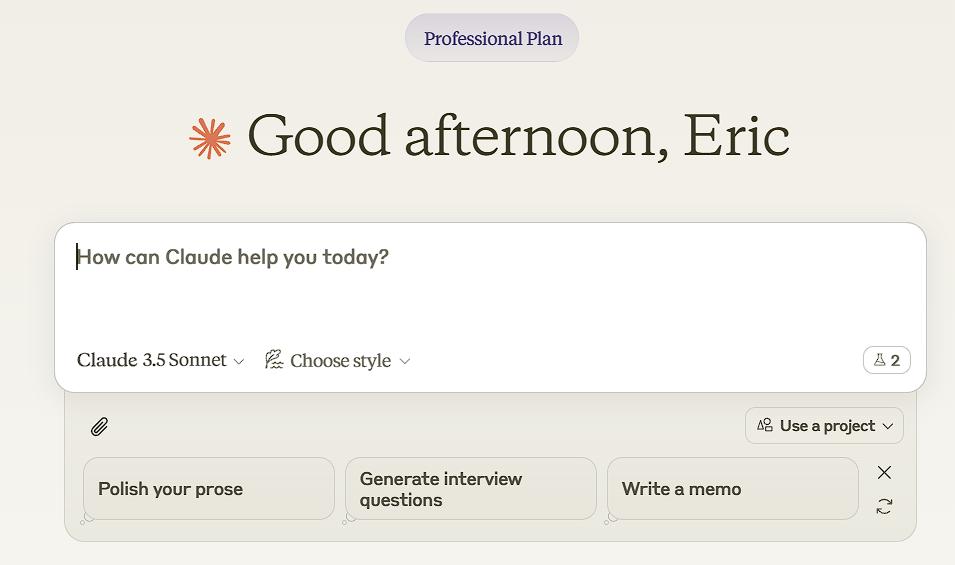Click the speech bubble tail on Polish your prose card
The width and height of the screenshot is (955, 565).
pos(88,517)
